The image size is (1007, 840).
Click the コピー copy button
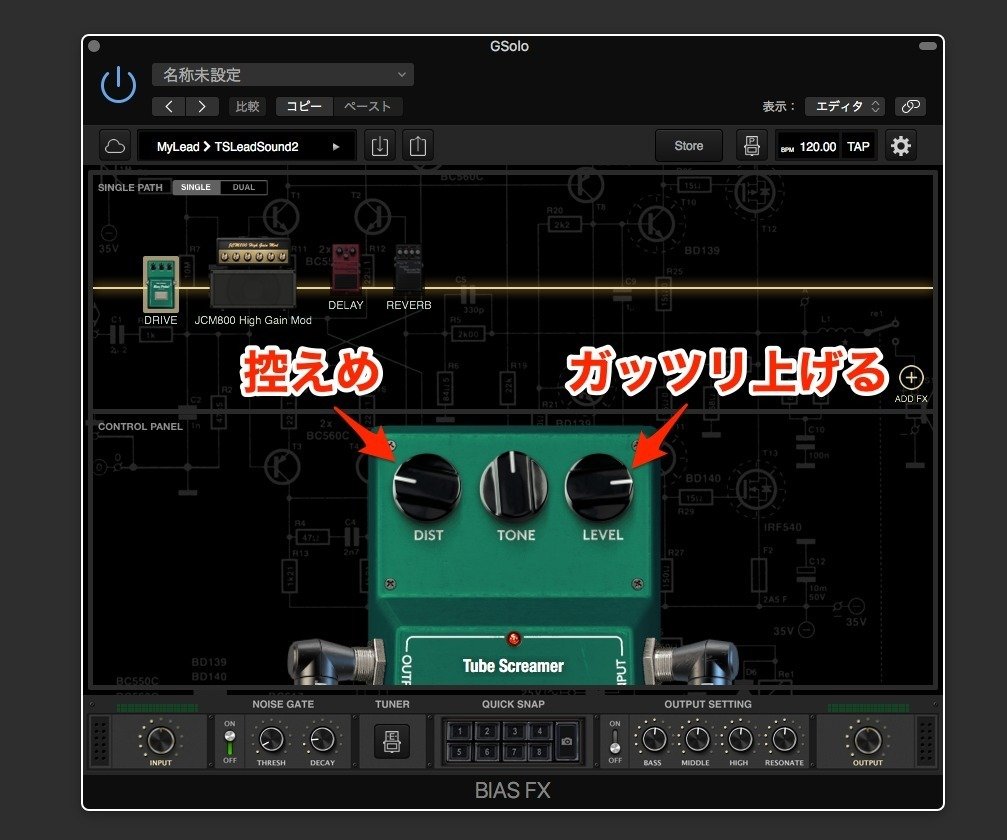(304, 107)
